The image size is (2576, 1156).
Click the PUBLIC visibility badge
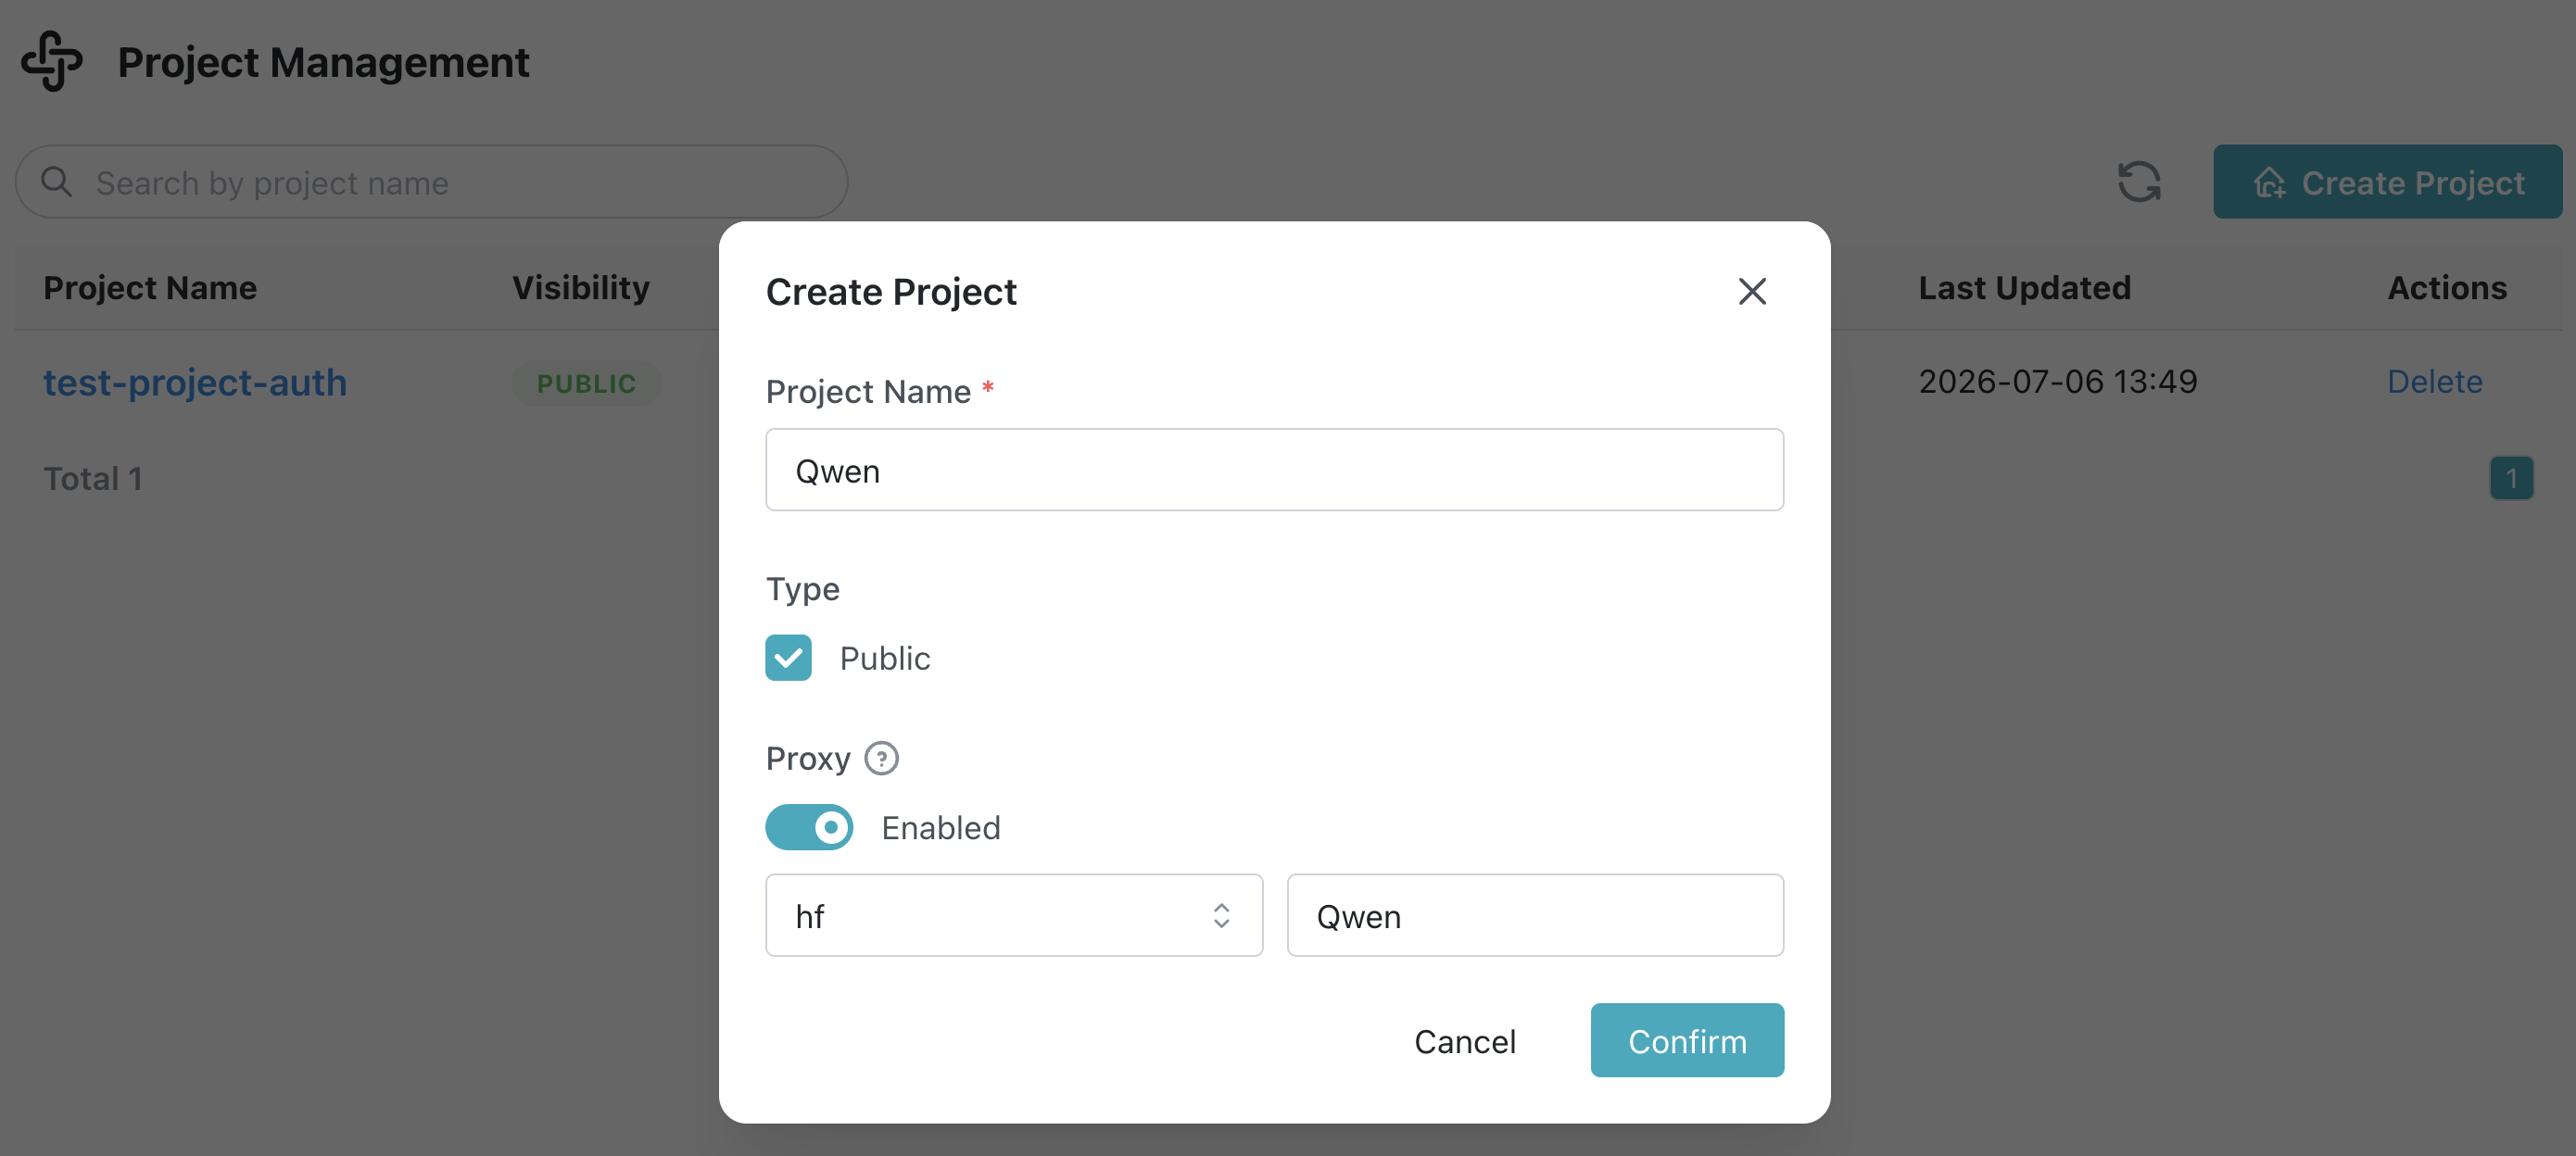pyautogui.click(x=587, y=383)
